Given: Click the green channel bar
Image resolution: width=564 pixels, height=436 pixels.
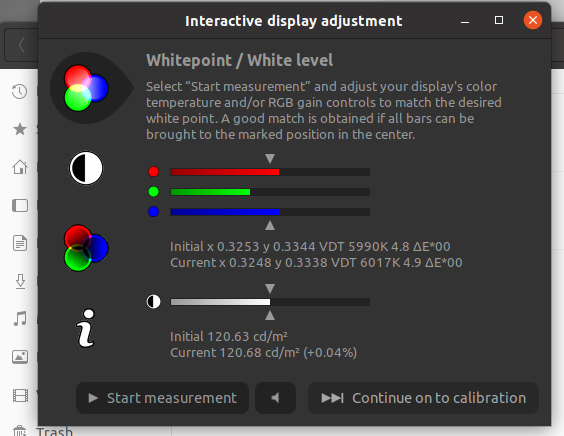Looking at the screenshot, I should tap(270, 192).
